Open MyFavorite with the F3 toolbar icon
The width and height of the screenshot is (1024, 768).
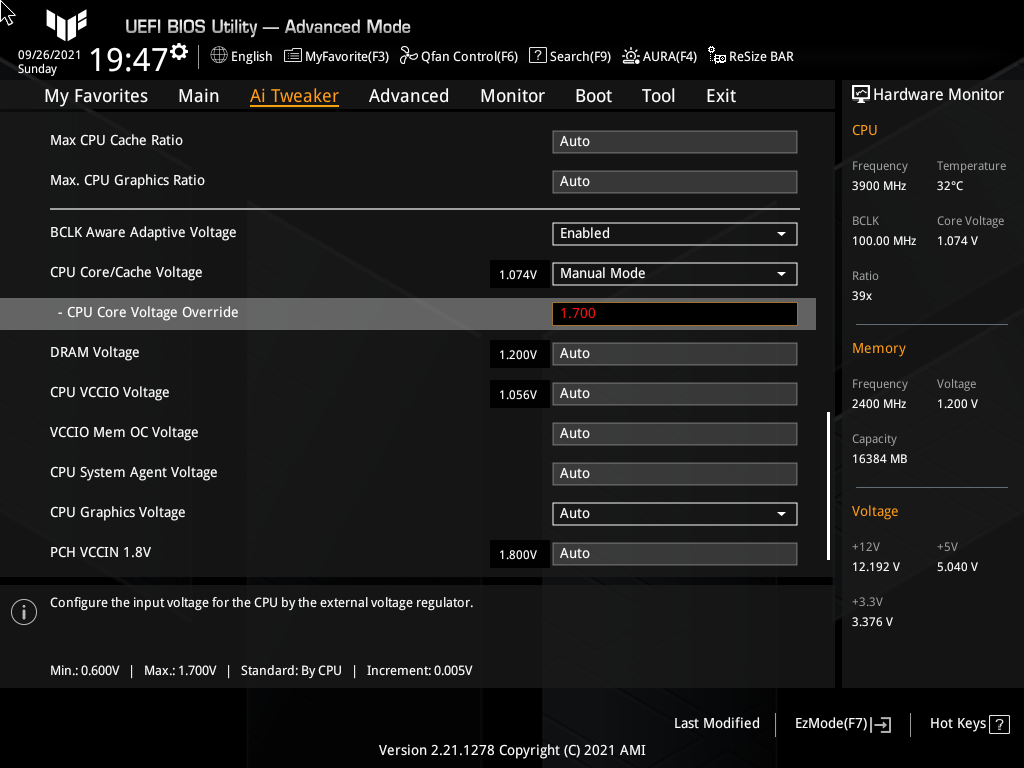click(336, 57)
